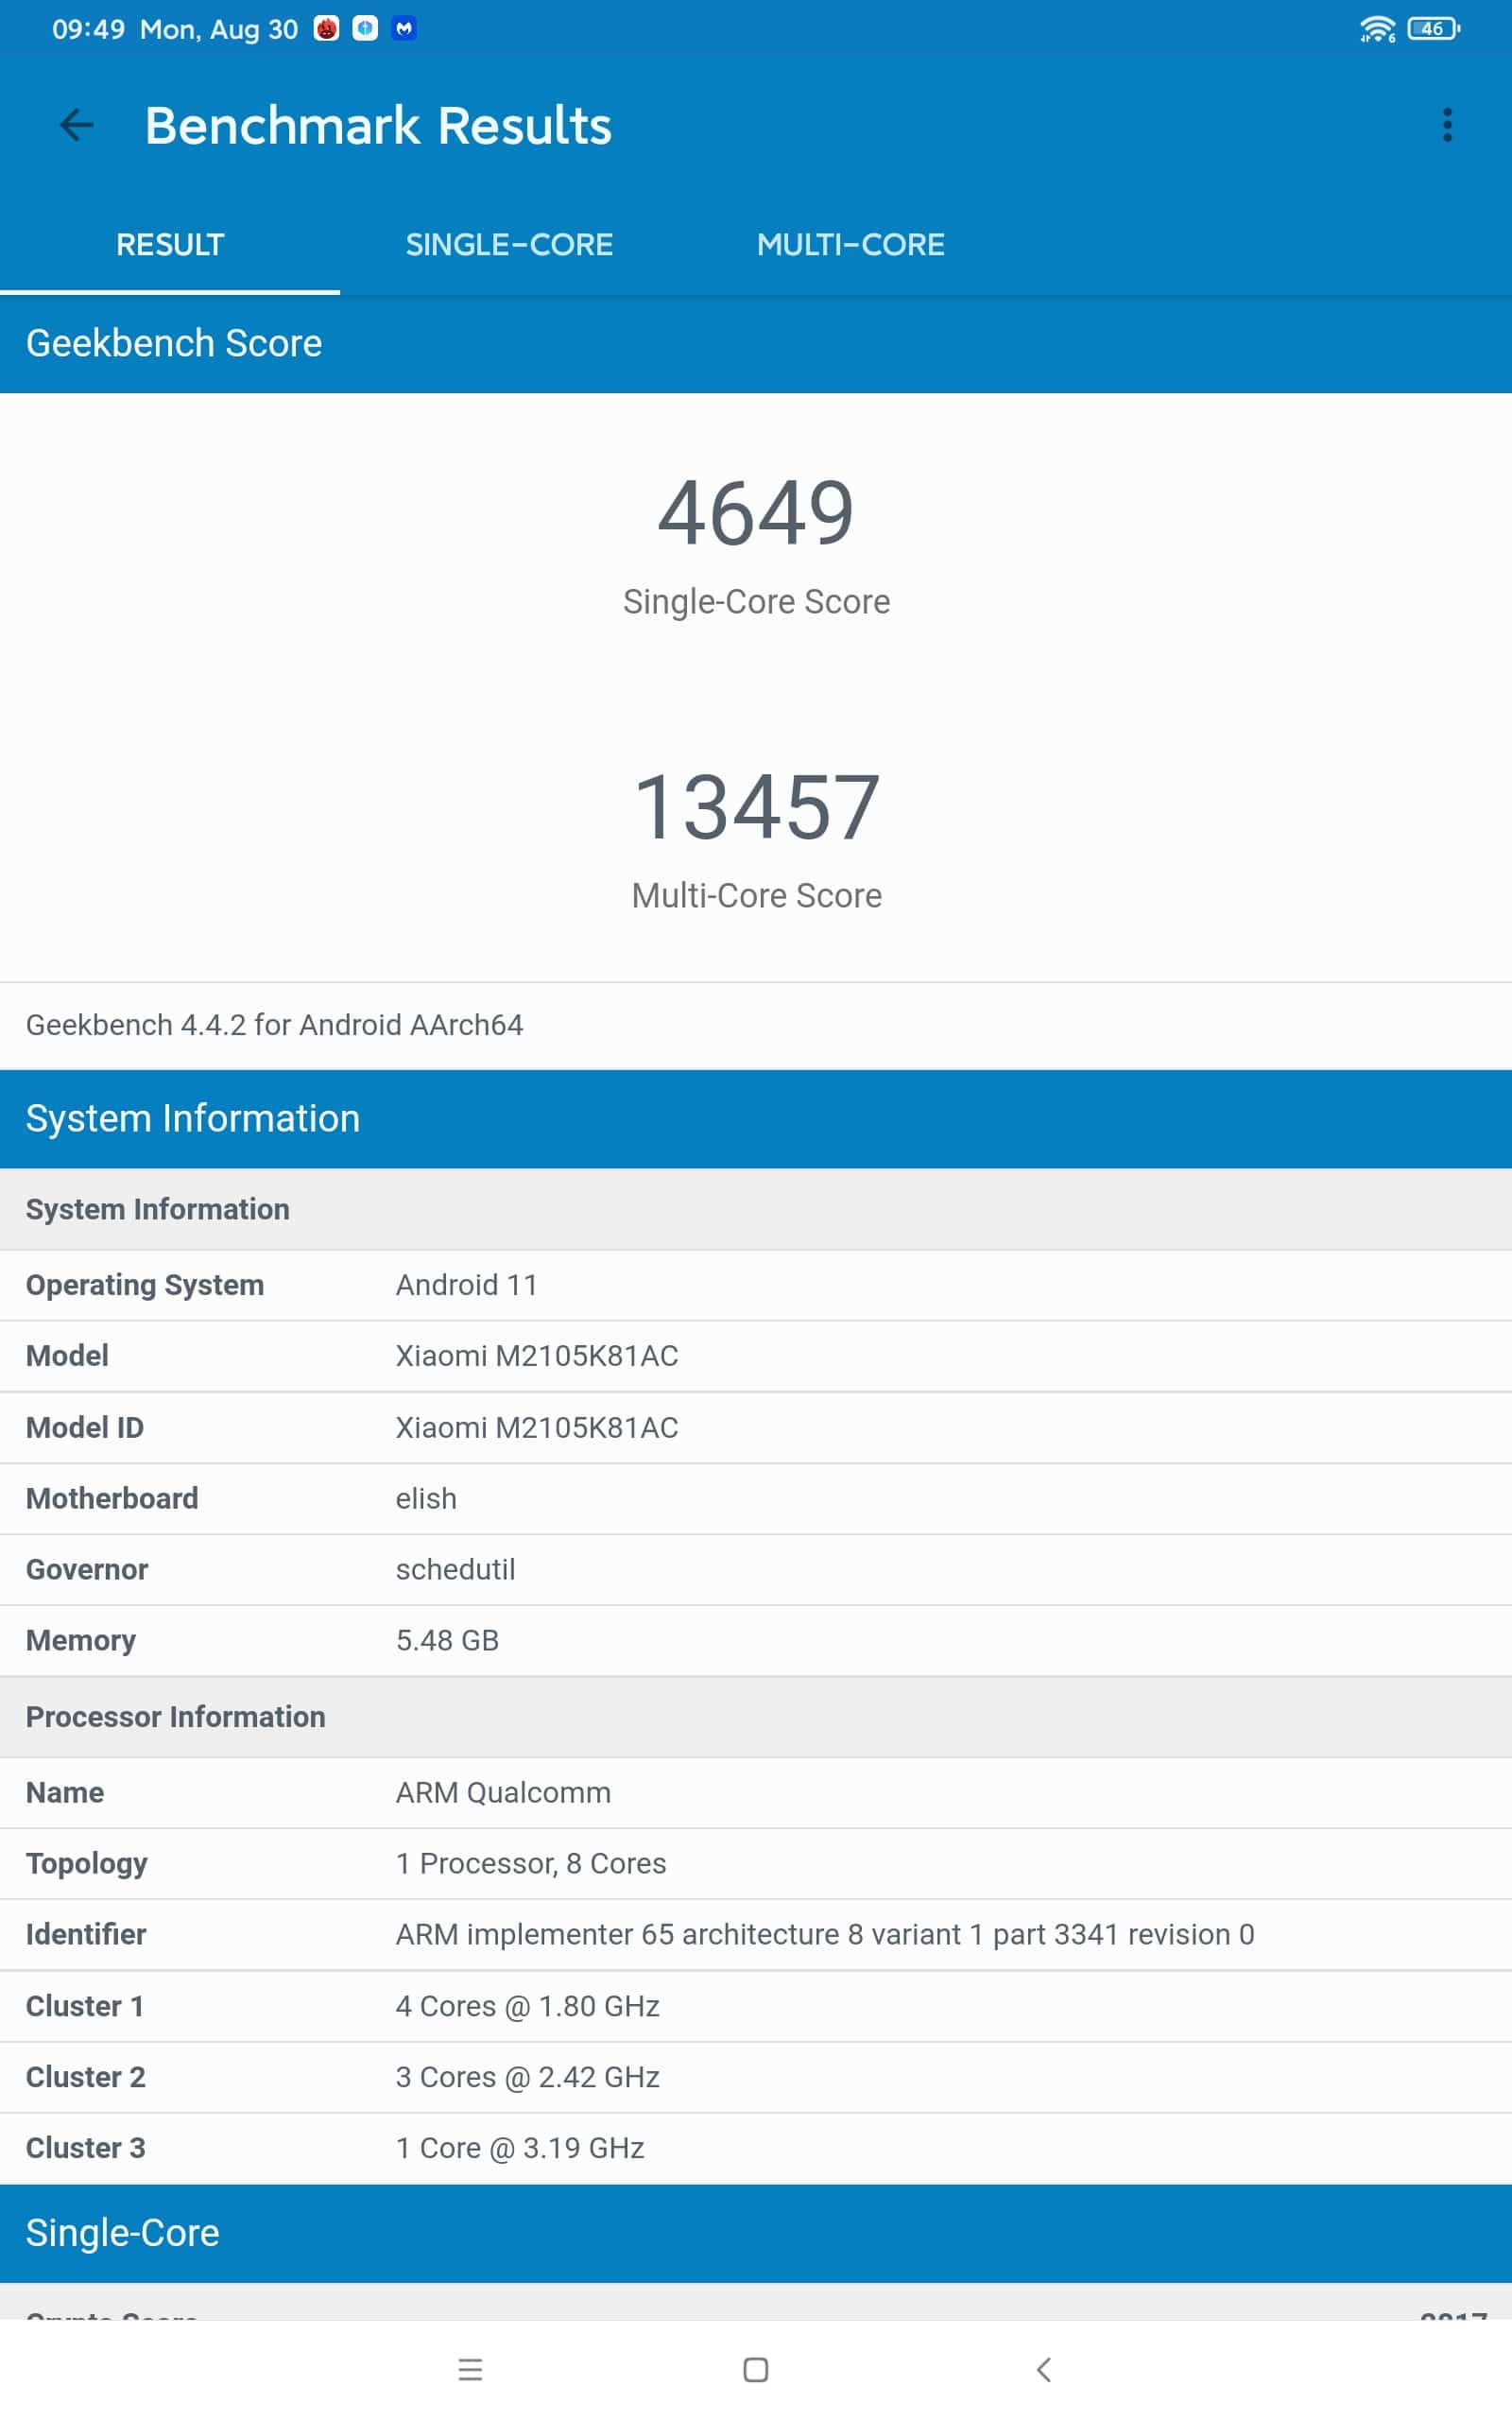1512x2420 pixels.
Task: Select the Governor schedutil row
Action: tap(756, 1570)
